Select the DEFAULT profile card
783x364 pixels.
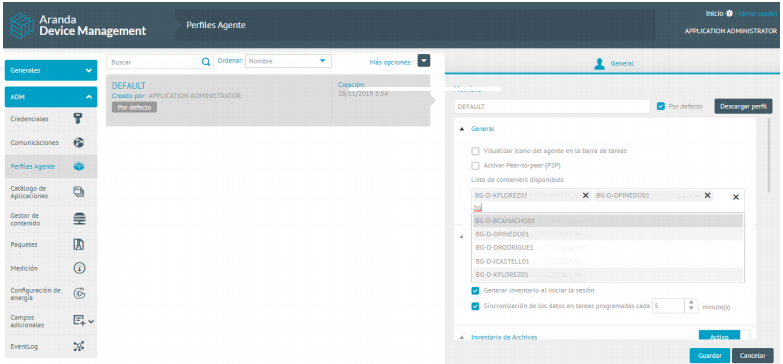coord(268,100)
